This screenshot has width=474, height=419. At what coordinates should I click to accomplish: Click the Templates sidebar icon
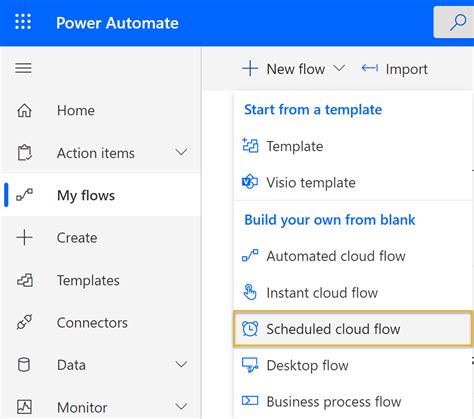pyautogui.click(x=25, y=280)
